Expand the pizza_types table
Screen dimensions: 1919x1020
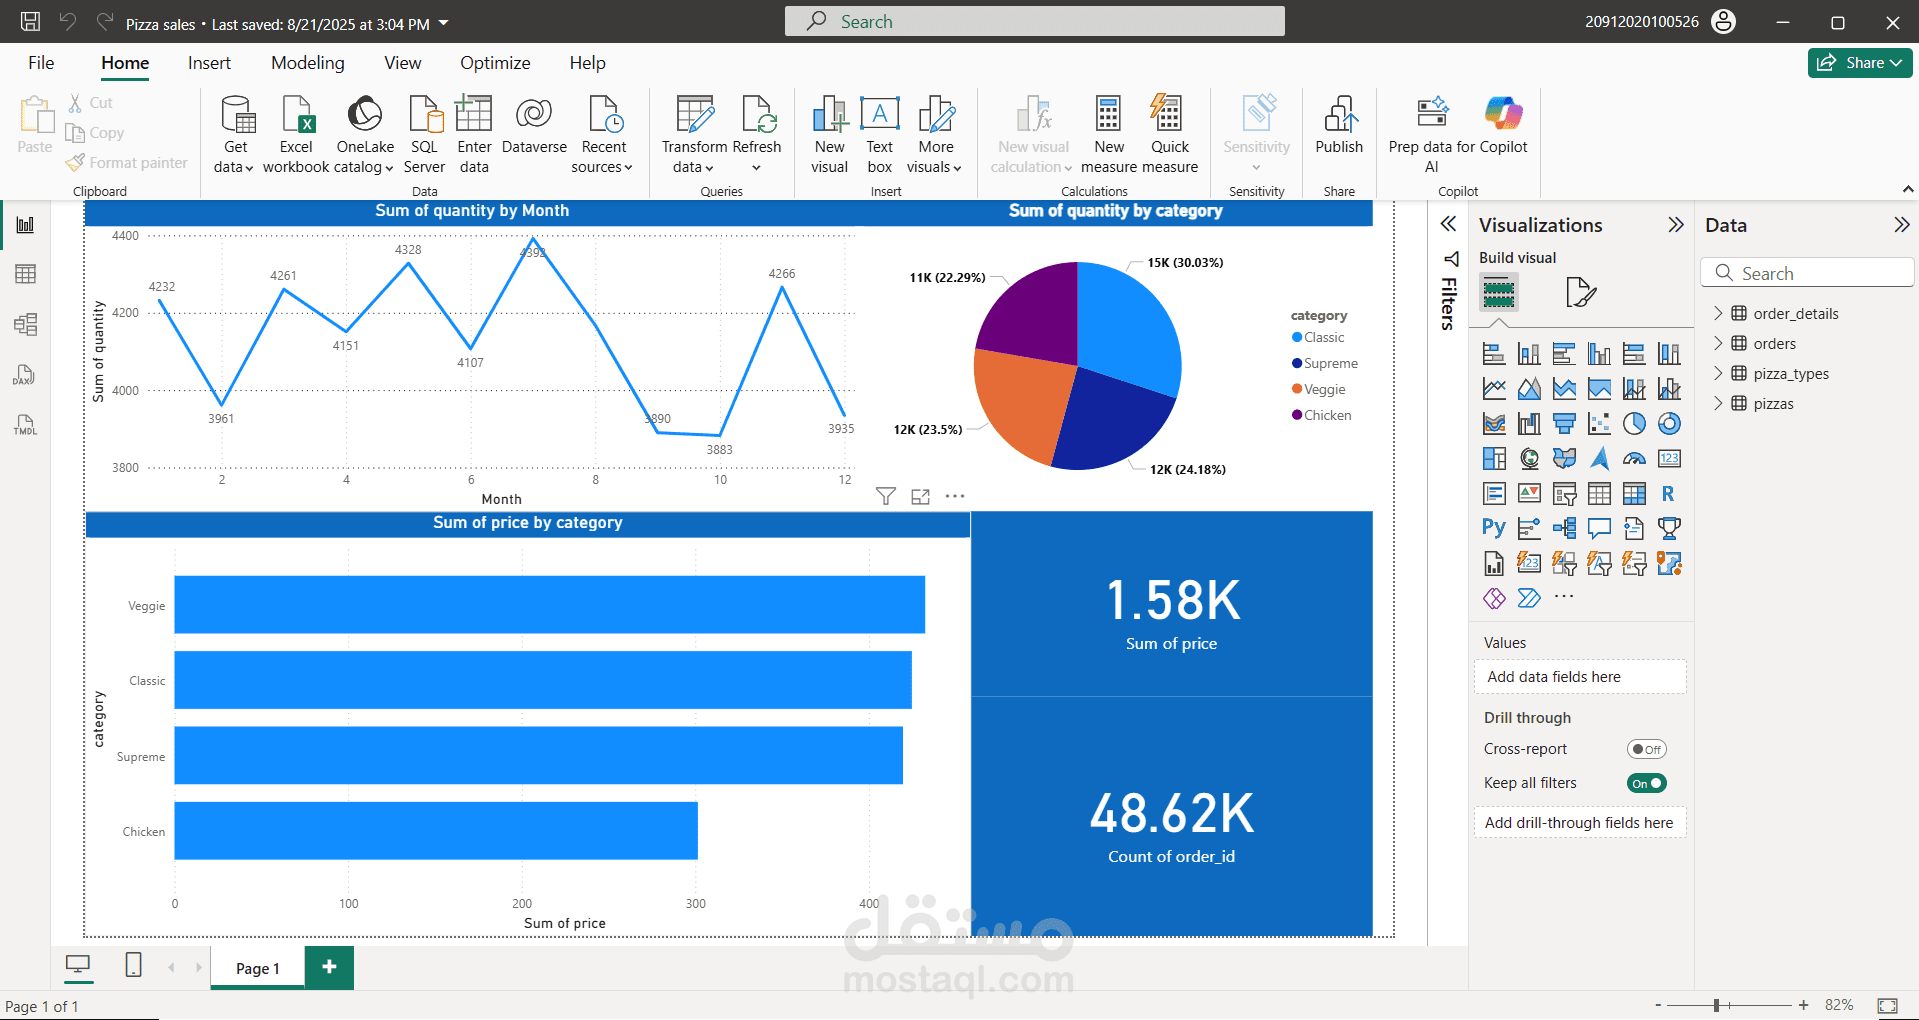click(x=1718, y=373)
